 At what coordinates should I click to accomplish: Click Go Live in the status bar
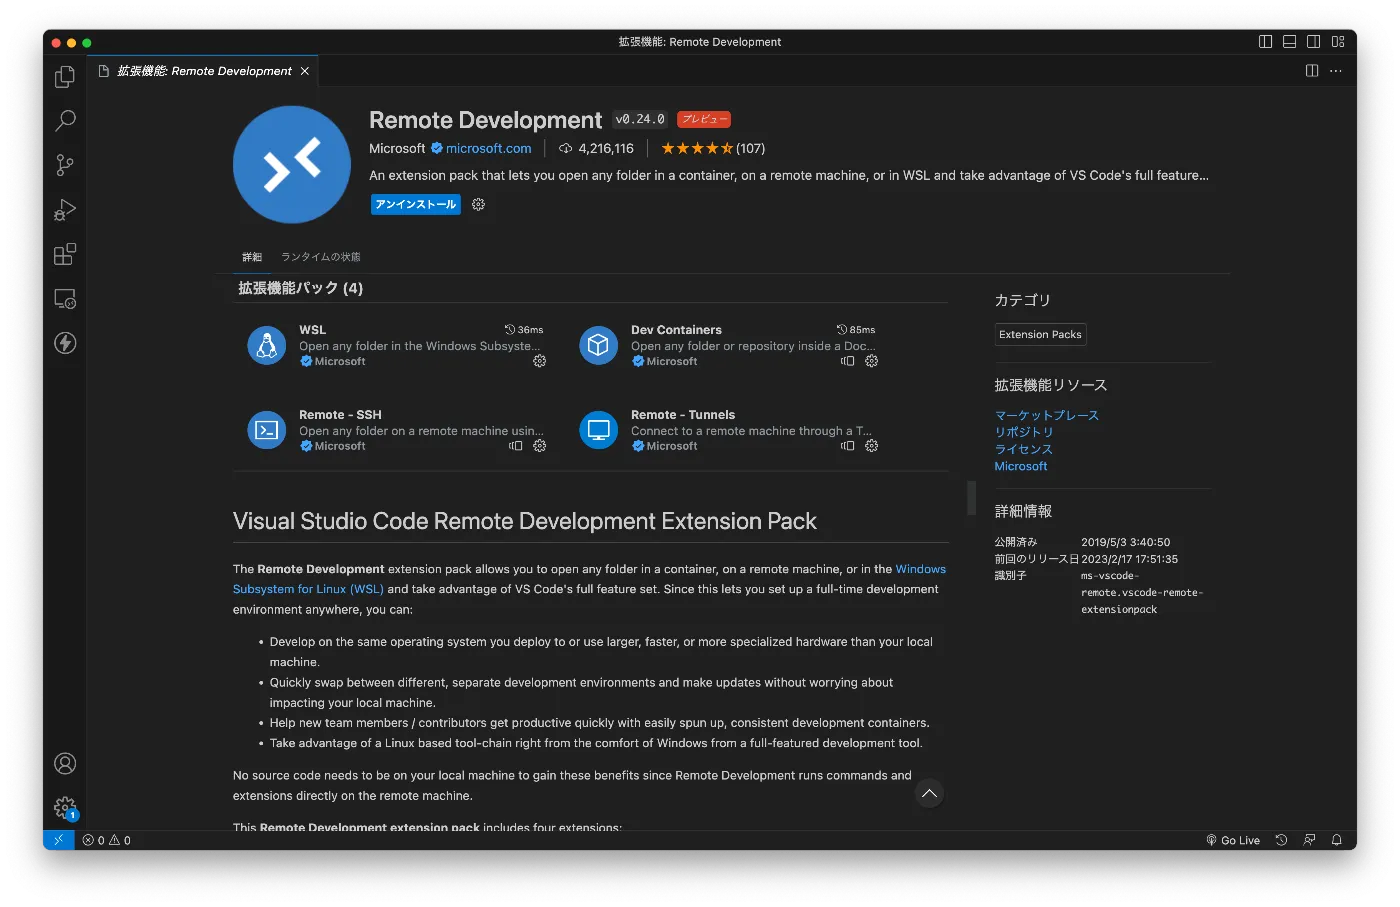pyautogui.click(x=1233, y=840)
